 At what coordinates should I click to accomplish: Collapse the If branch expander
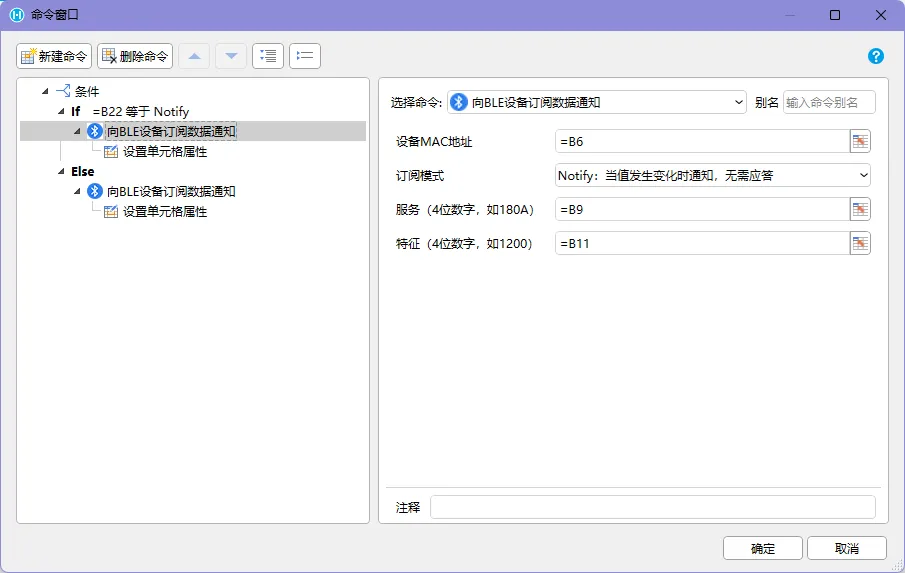tap(61, 111)
